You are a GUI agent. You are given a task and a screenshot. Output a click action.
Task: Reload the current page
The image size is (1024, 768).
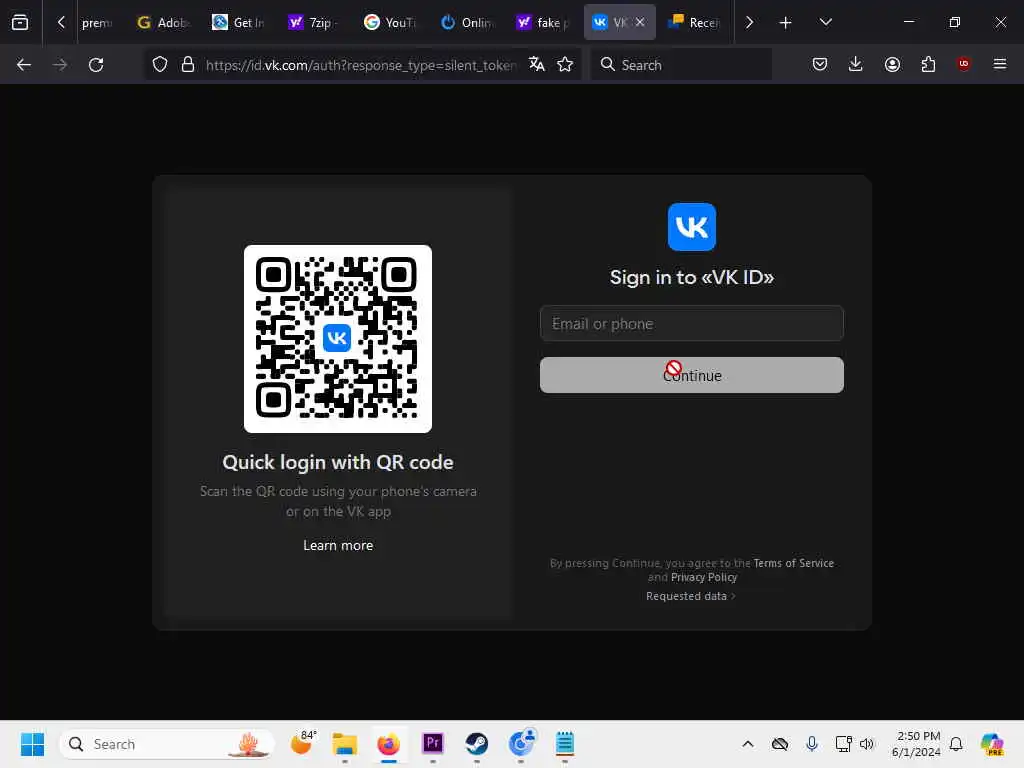point(96,65)
